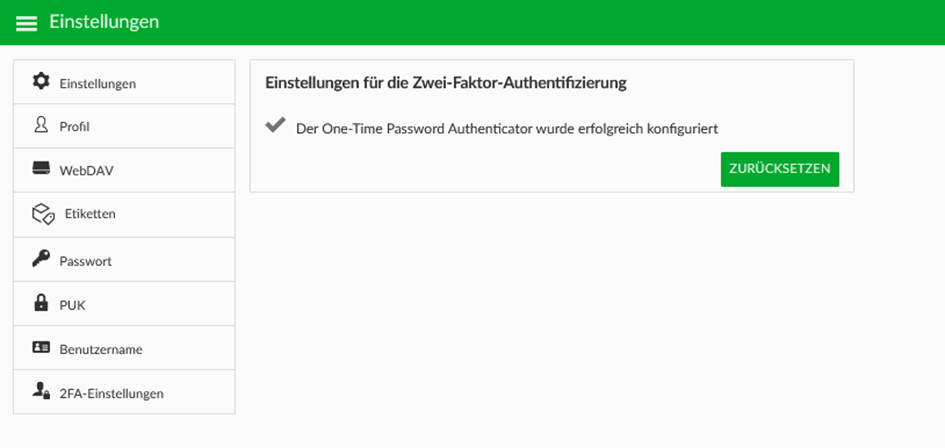Screen dimensions: 945x448
Task: Click the key icon beside Passwort
Action: coord(41,259)
